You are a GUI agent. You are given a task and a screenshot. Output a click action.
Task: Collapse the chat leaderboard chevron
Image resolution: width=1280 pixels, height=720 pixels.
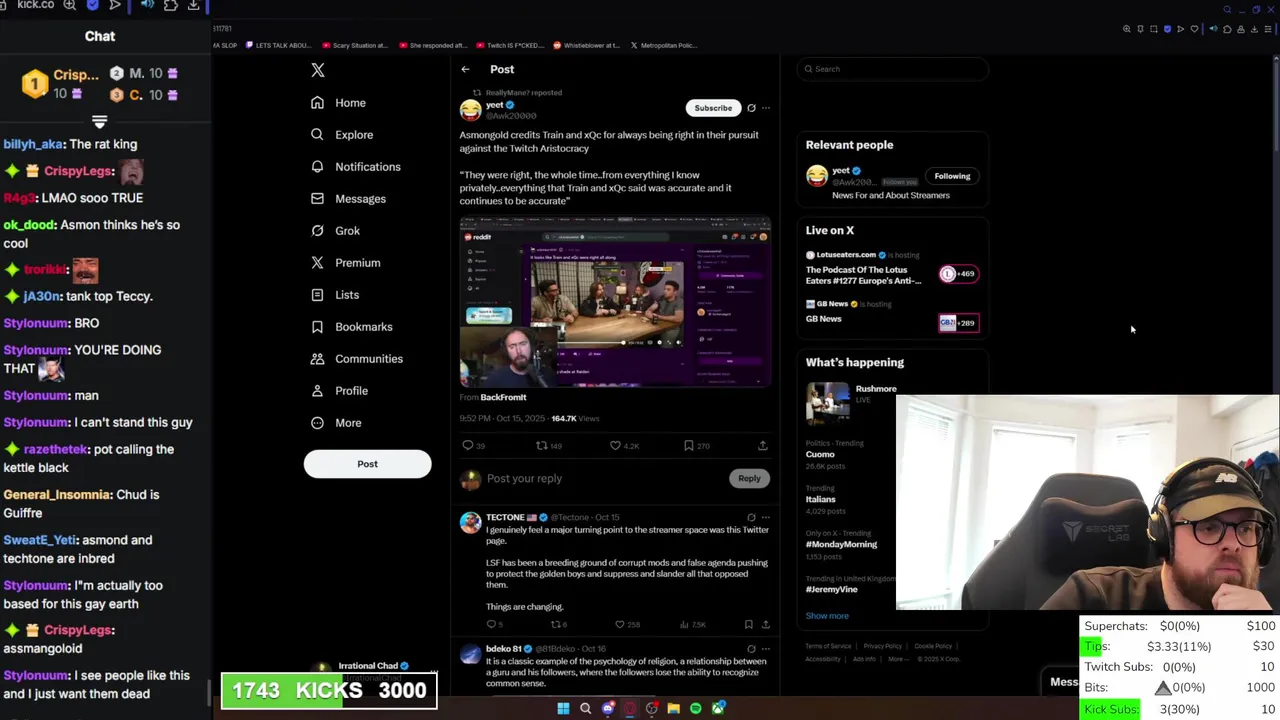[99, 122]
